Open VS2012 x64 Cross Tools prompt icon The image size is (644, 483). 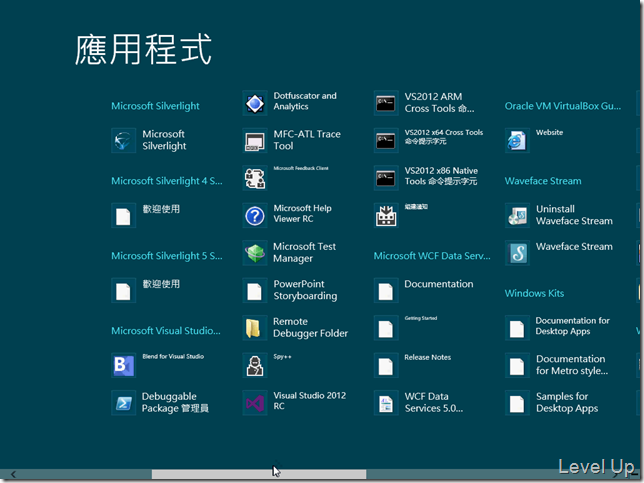386,140
